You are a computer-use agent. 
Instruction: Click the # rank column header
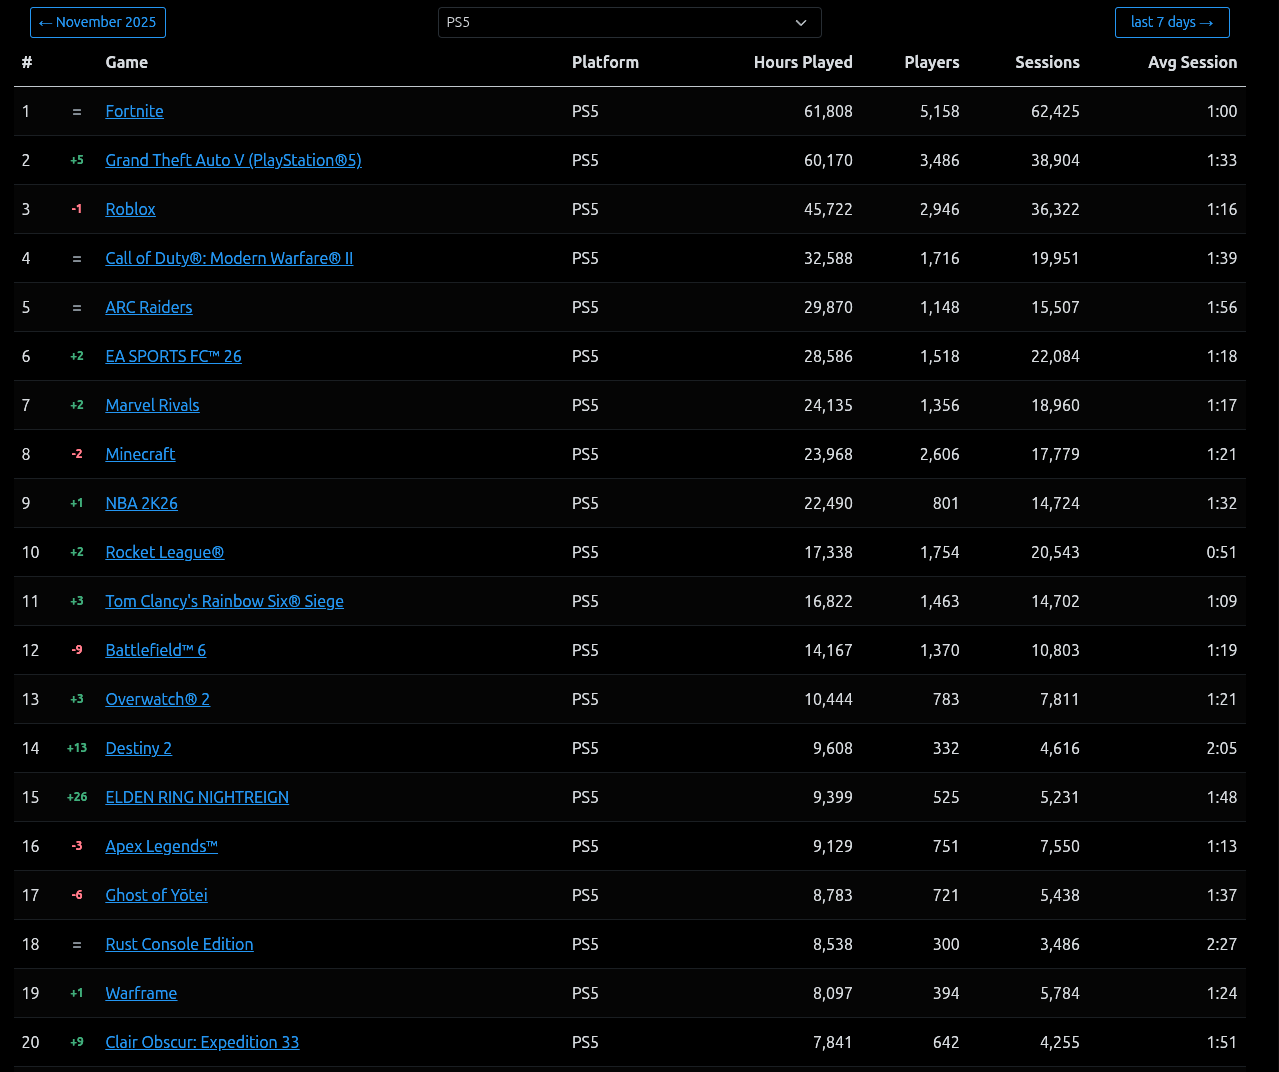coord(27,62)
